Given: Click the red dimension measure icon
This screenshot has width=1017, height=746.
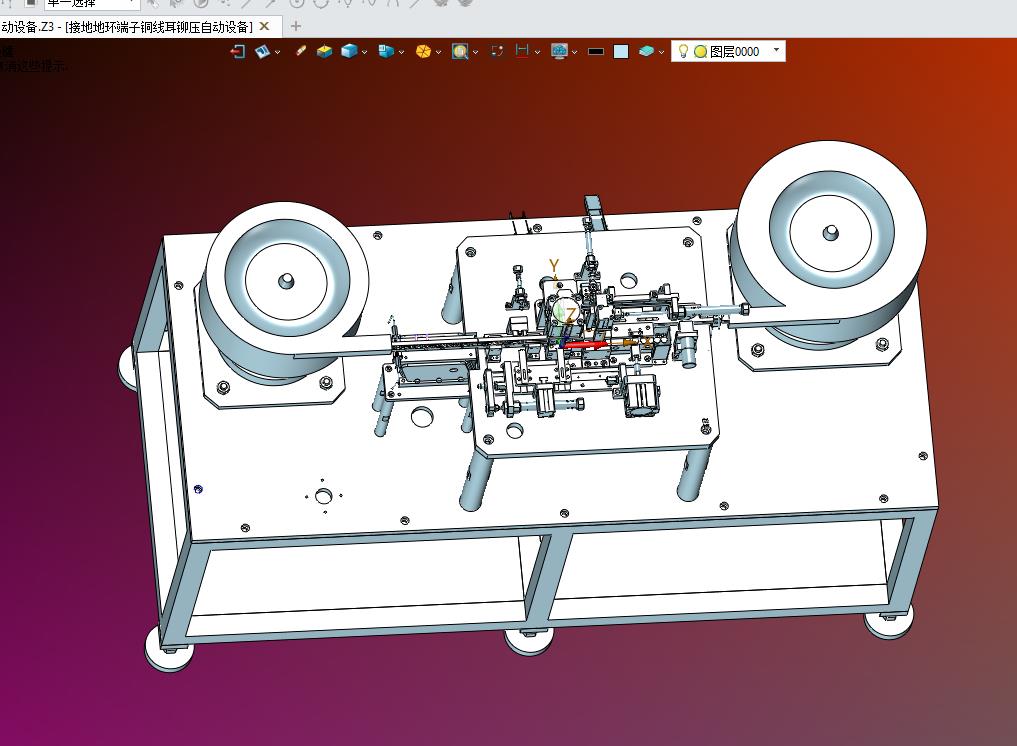Looking at the screenshot, I should tap(522, 51).
